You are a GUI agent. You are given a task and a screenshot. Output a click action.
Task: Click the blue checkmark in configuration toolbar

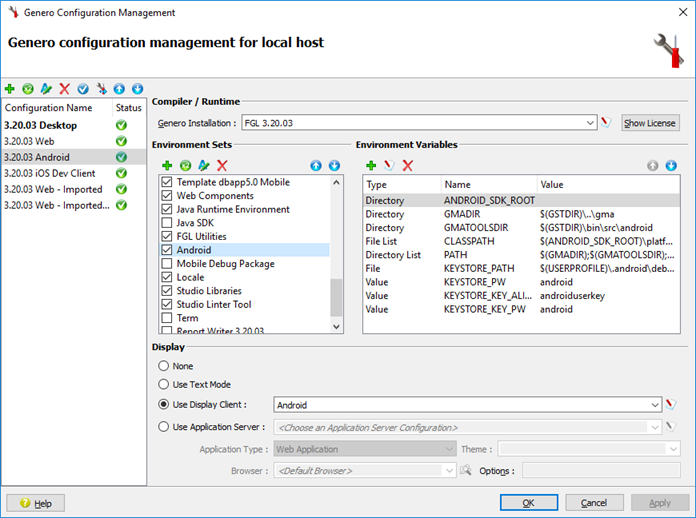pyautogui.click(x=83, y=89)
